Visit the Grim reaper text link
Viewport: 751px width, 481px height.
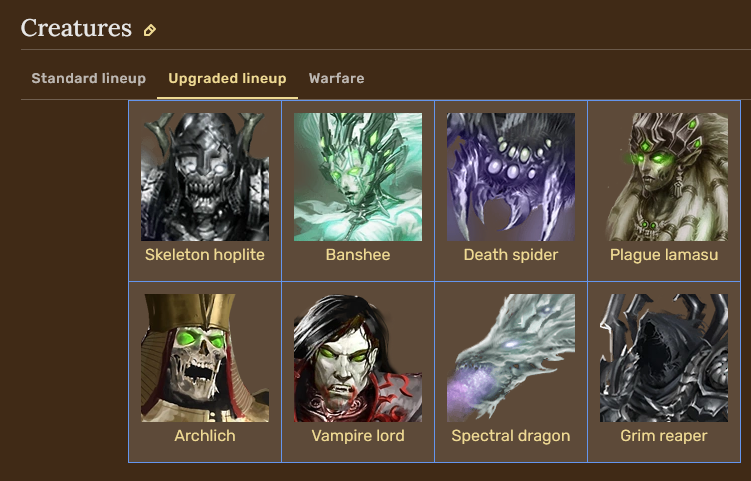pyautogui.click(x=664, y=435)
